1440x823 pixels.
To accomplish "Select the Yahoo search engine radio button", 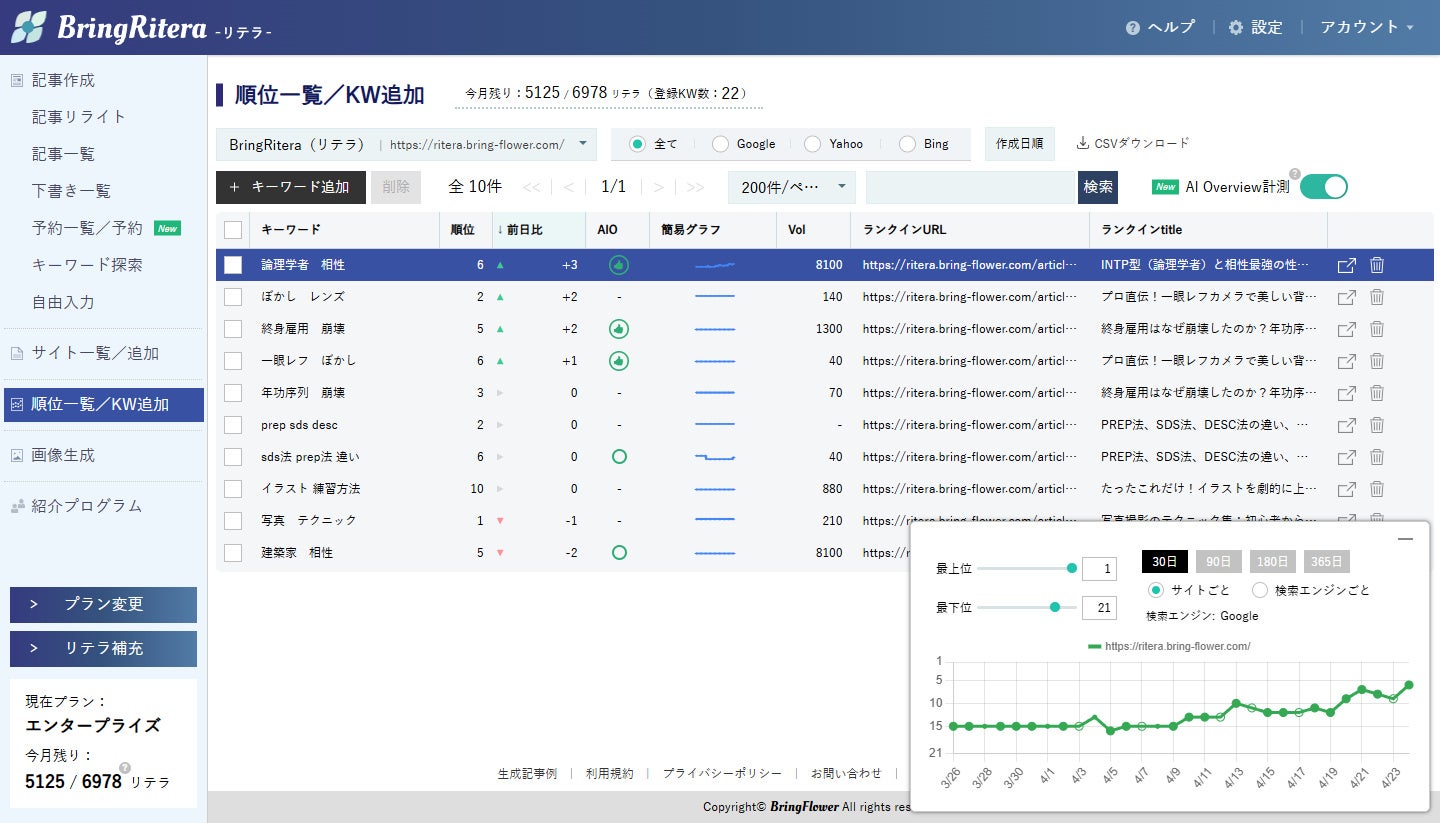I will [x=812, y=144].
